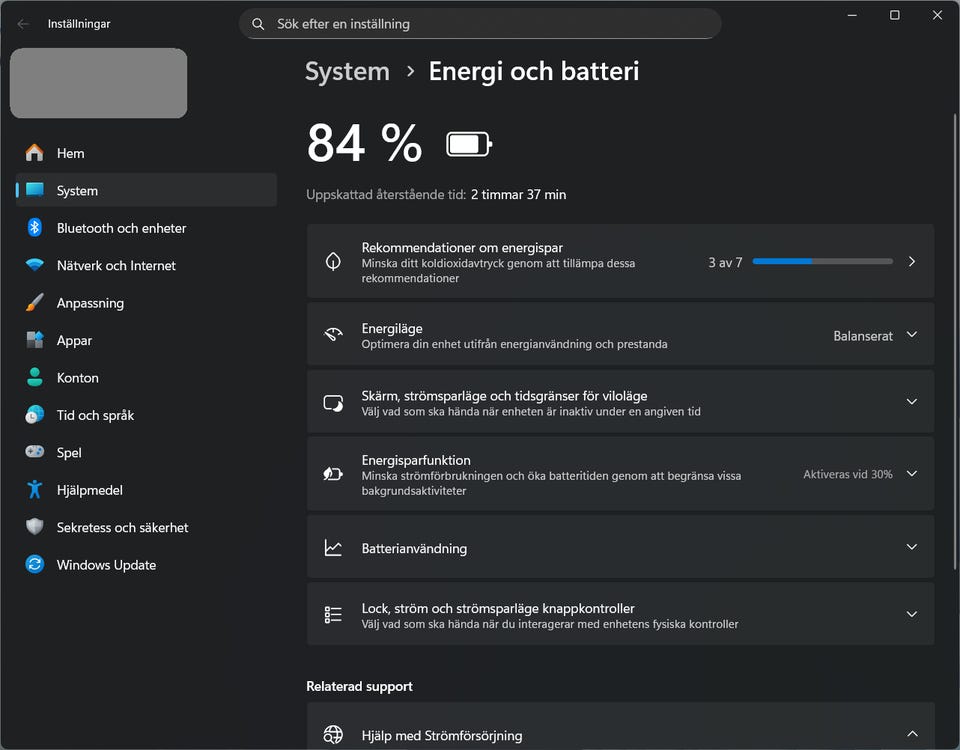The image size is (960, 750).
Task: Click the search field Sök efter en inställning
Action: coord(480,24)
